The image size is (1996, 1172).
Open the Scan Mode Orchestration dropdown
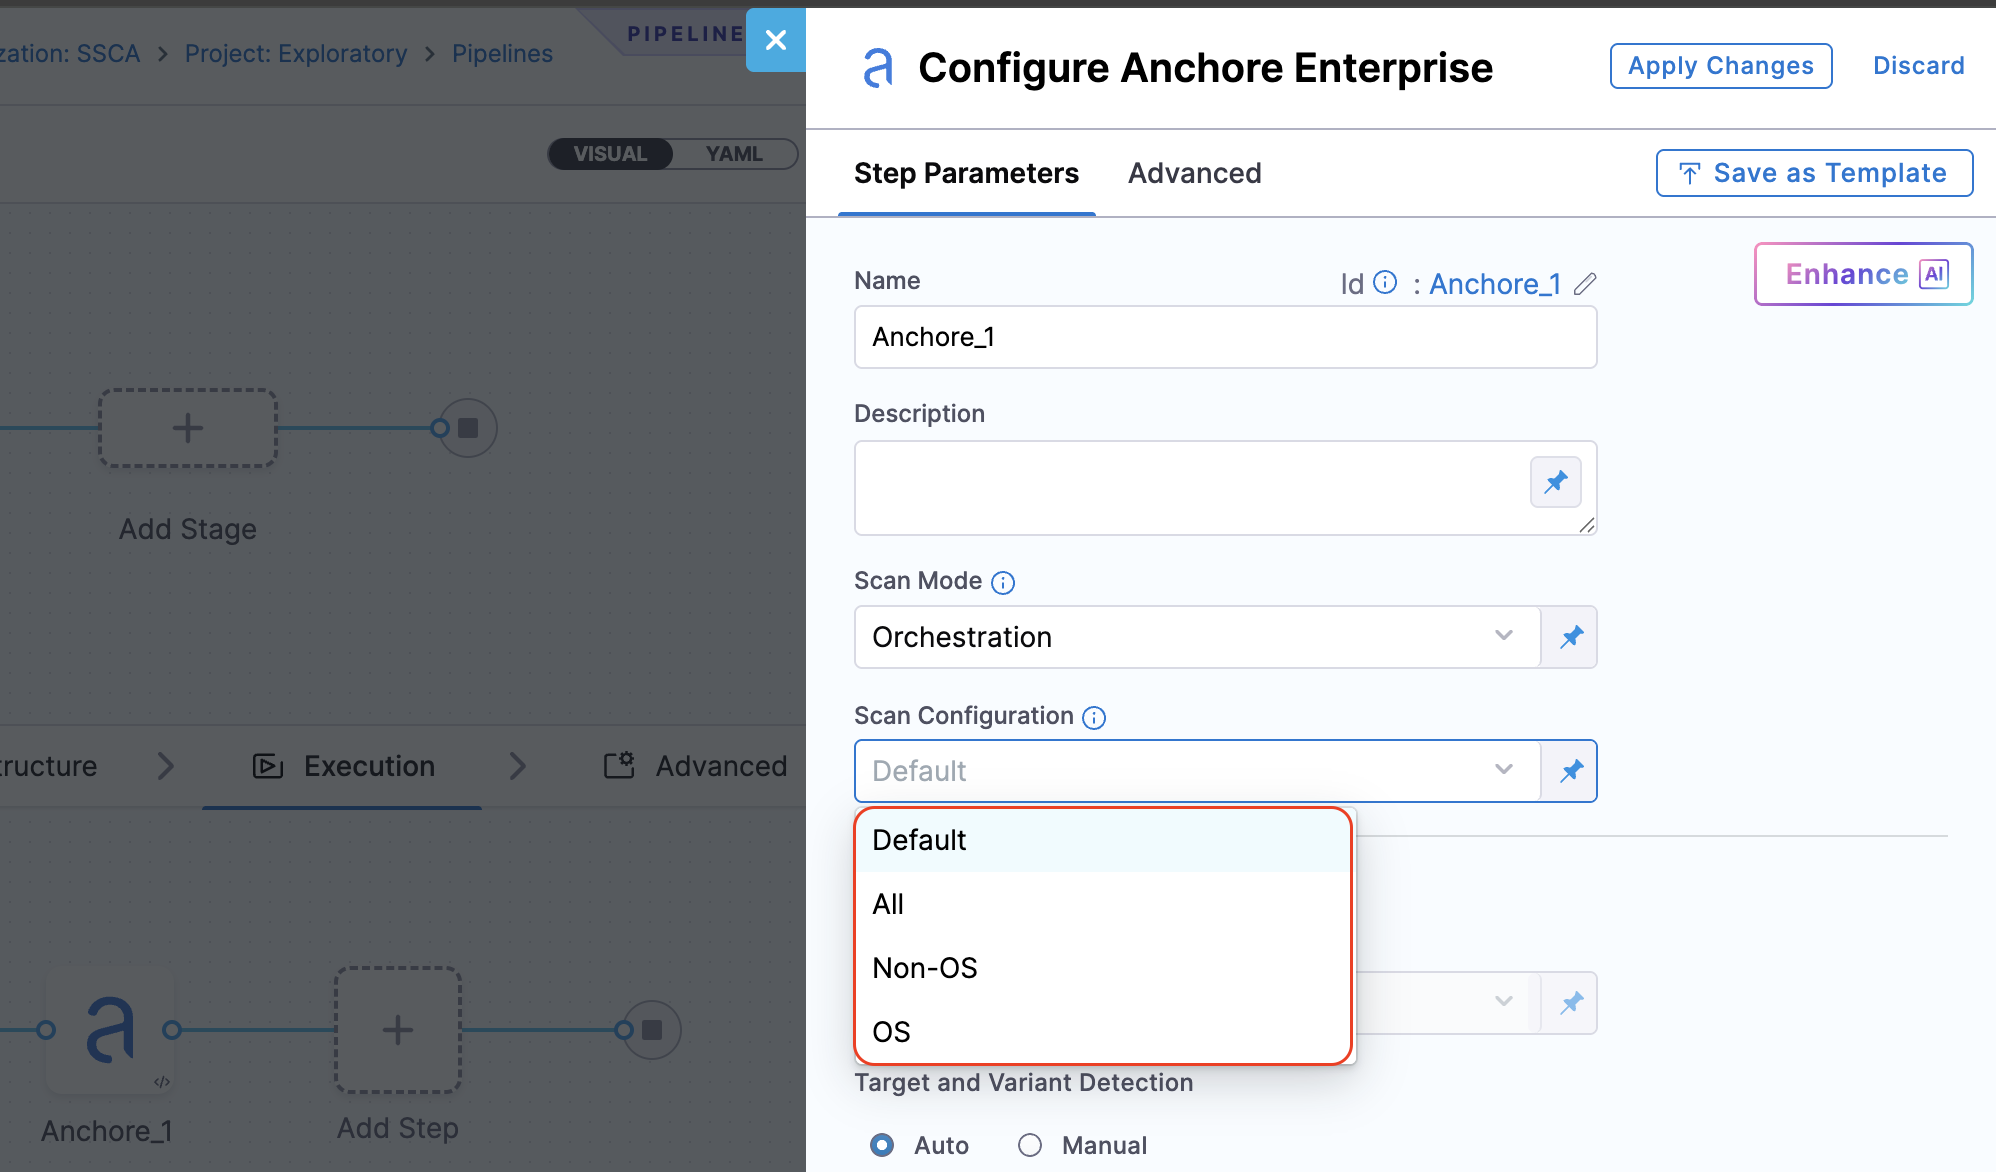1196,637
